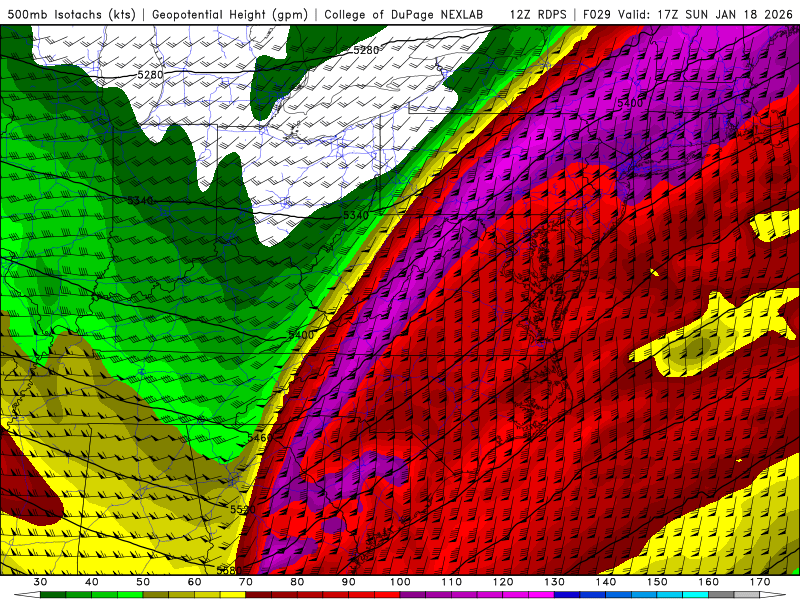The image size is (800, 600).
Task: Click colorbar scale label '30'
Action: point(40,582)
